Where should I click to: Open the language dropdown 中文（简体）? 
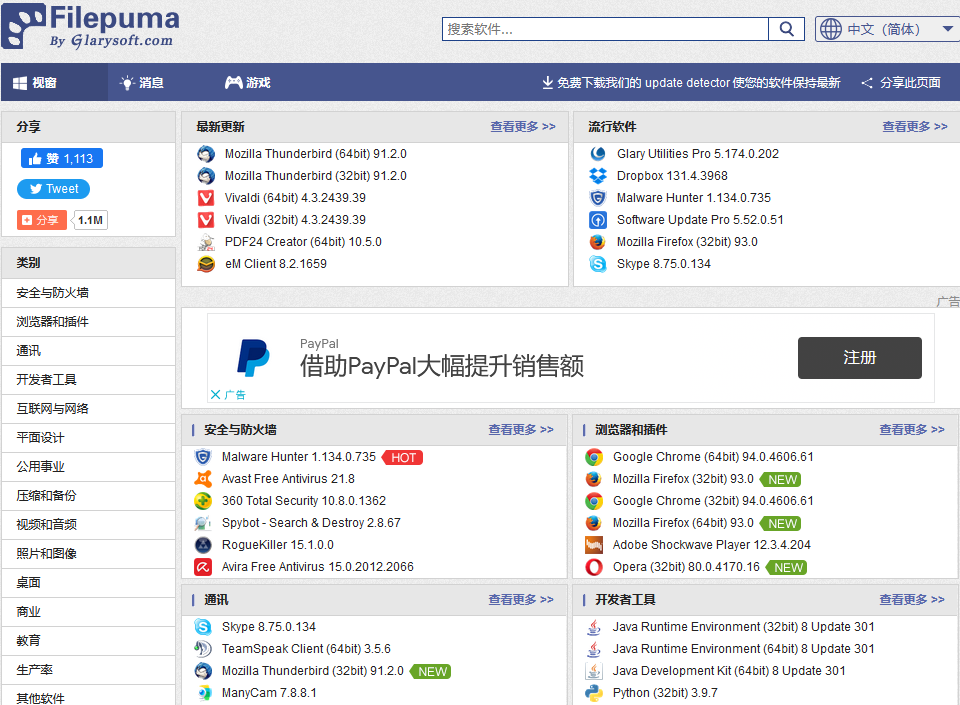click(x=887, y=29)
